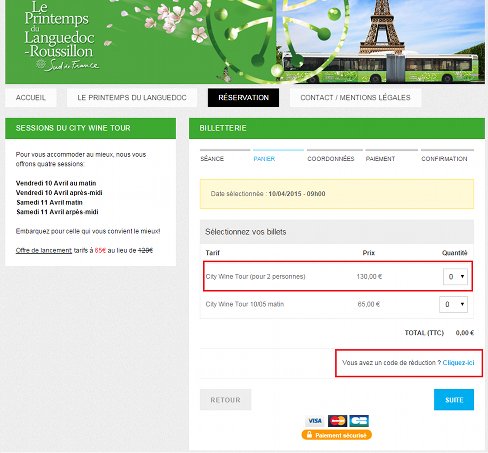Open Contact / Mentions légales page
This screenshot has height=453, width=488.
pyautogui.click(x=355, y=98)
